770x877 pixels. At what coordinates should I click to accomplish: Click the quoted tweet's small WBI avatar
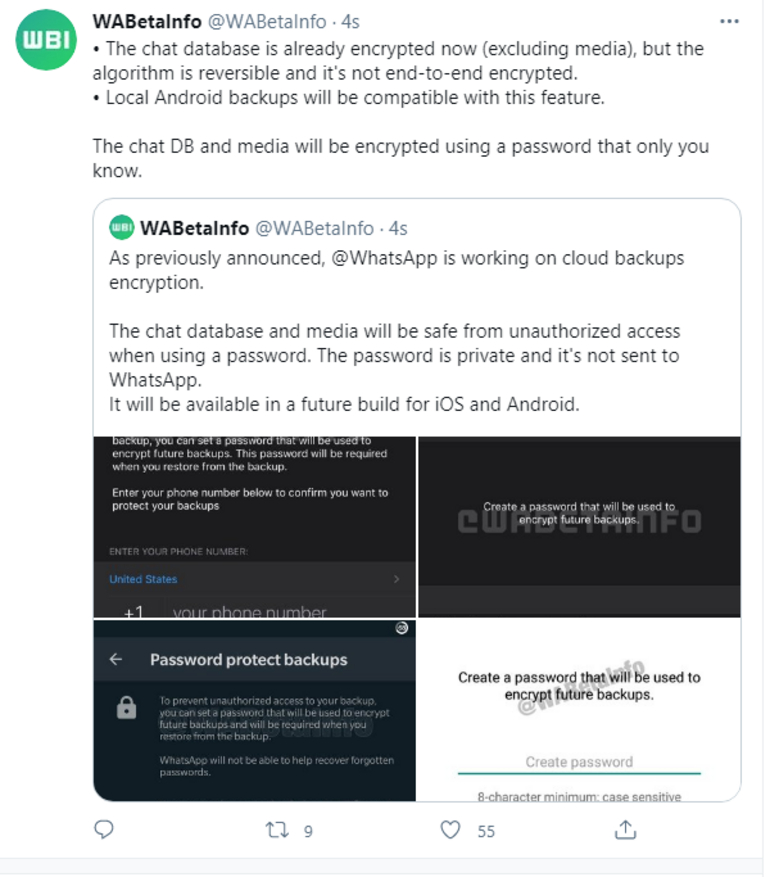pos(120,227)
